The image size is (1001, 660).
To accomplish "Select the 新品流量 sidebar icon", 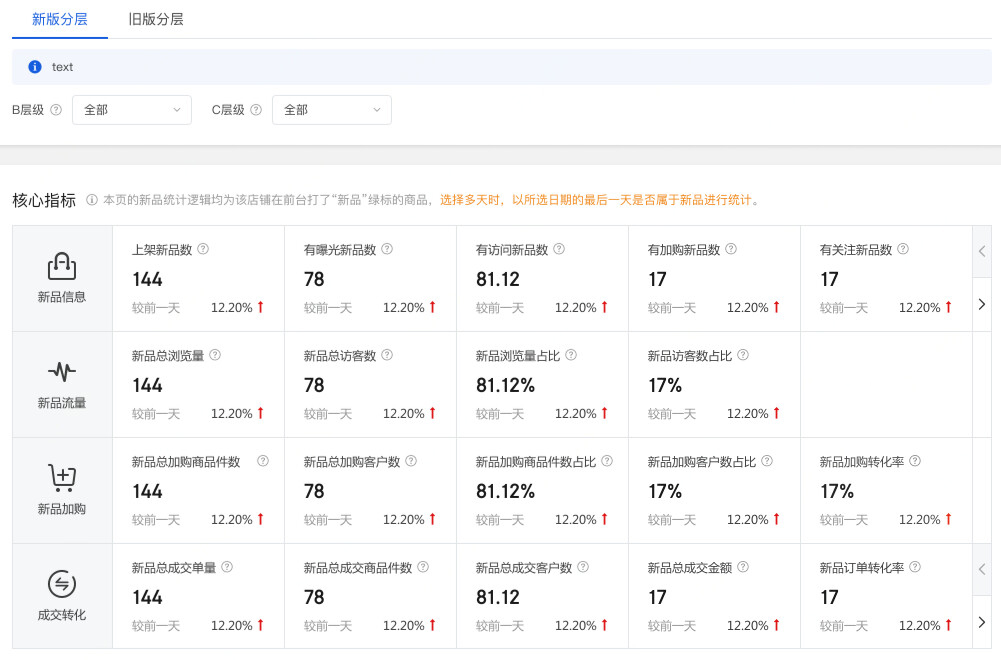I will (x=61, y=372).
